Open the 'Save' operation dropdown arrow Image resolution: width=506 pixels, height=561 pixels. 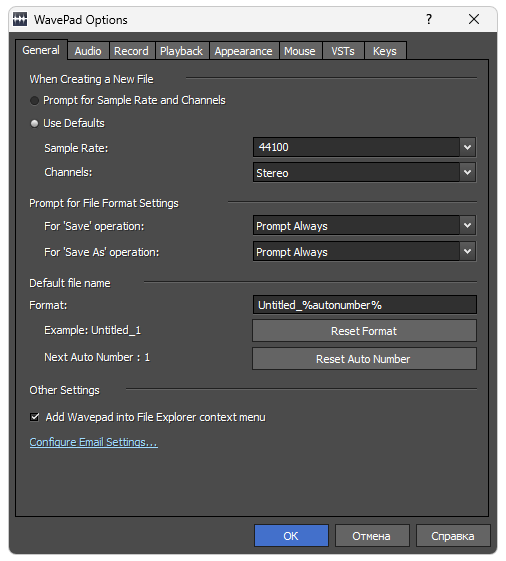(x=467, y=225)
